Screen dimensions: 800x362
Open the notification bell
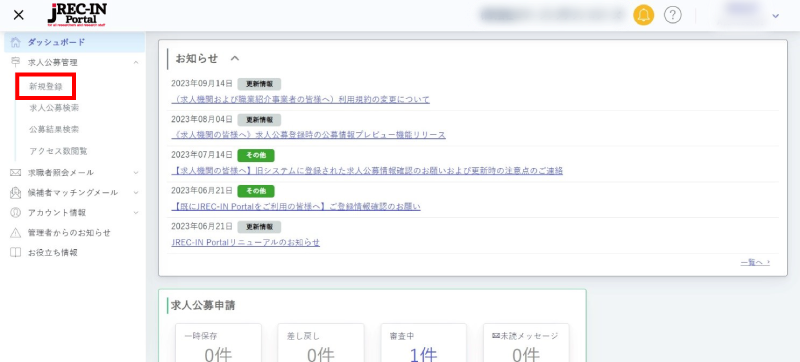[x=644, y=15]
